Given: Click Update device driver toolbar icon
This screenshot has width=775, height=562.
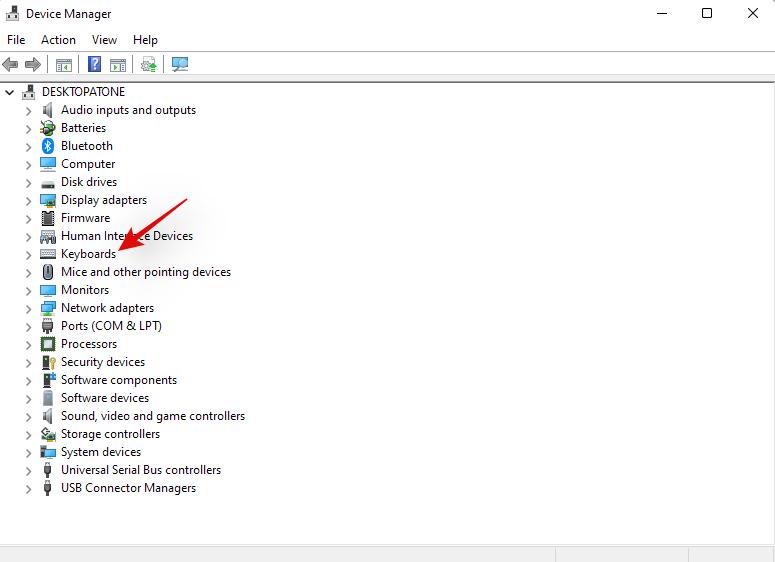Looking at the screenshot, I should coord(149,65).
